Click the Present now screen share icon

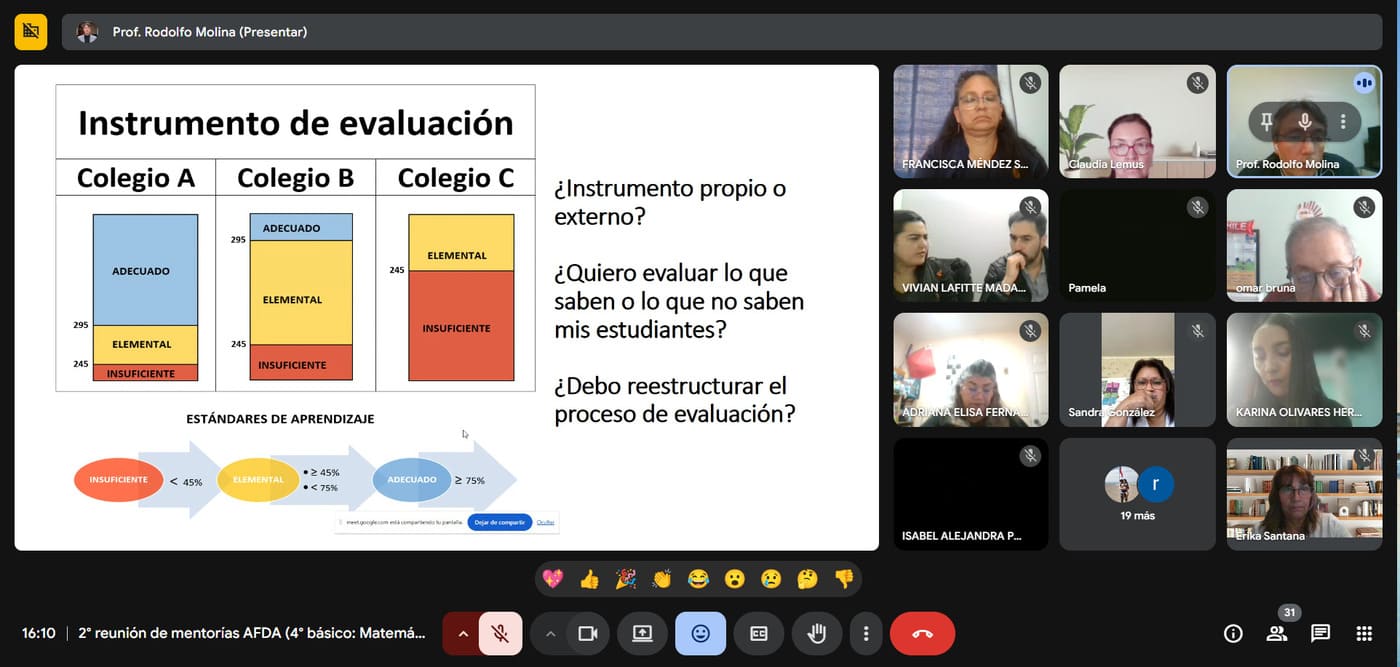pyautogui.click(x=642, y=634)
